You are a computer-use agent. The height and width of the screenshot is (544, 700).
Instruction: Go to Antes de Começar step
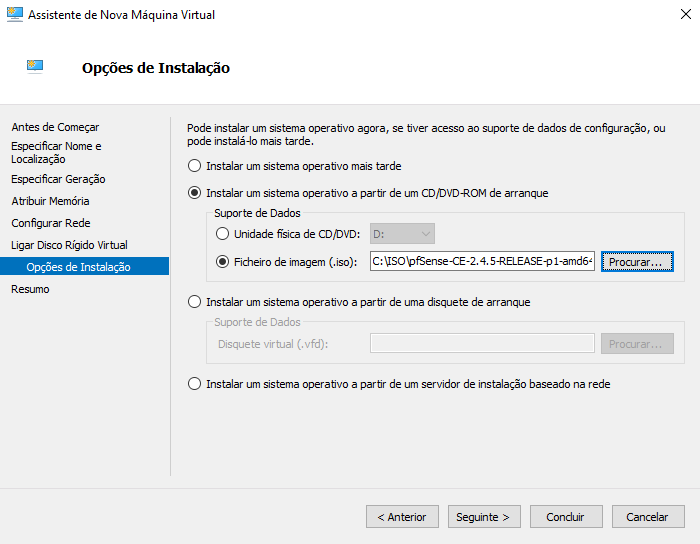[x=55, y=127]
